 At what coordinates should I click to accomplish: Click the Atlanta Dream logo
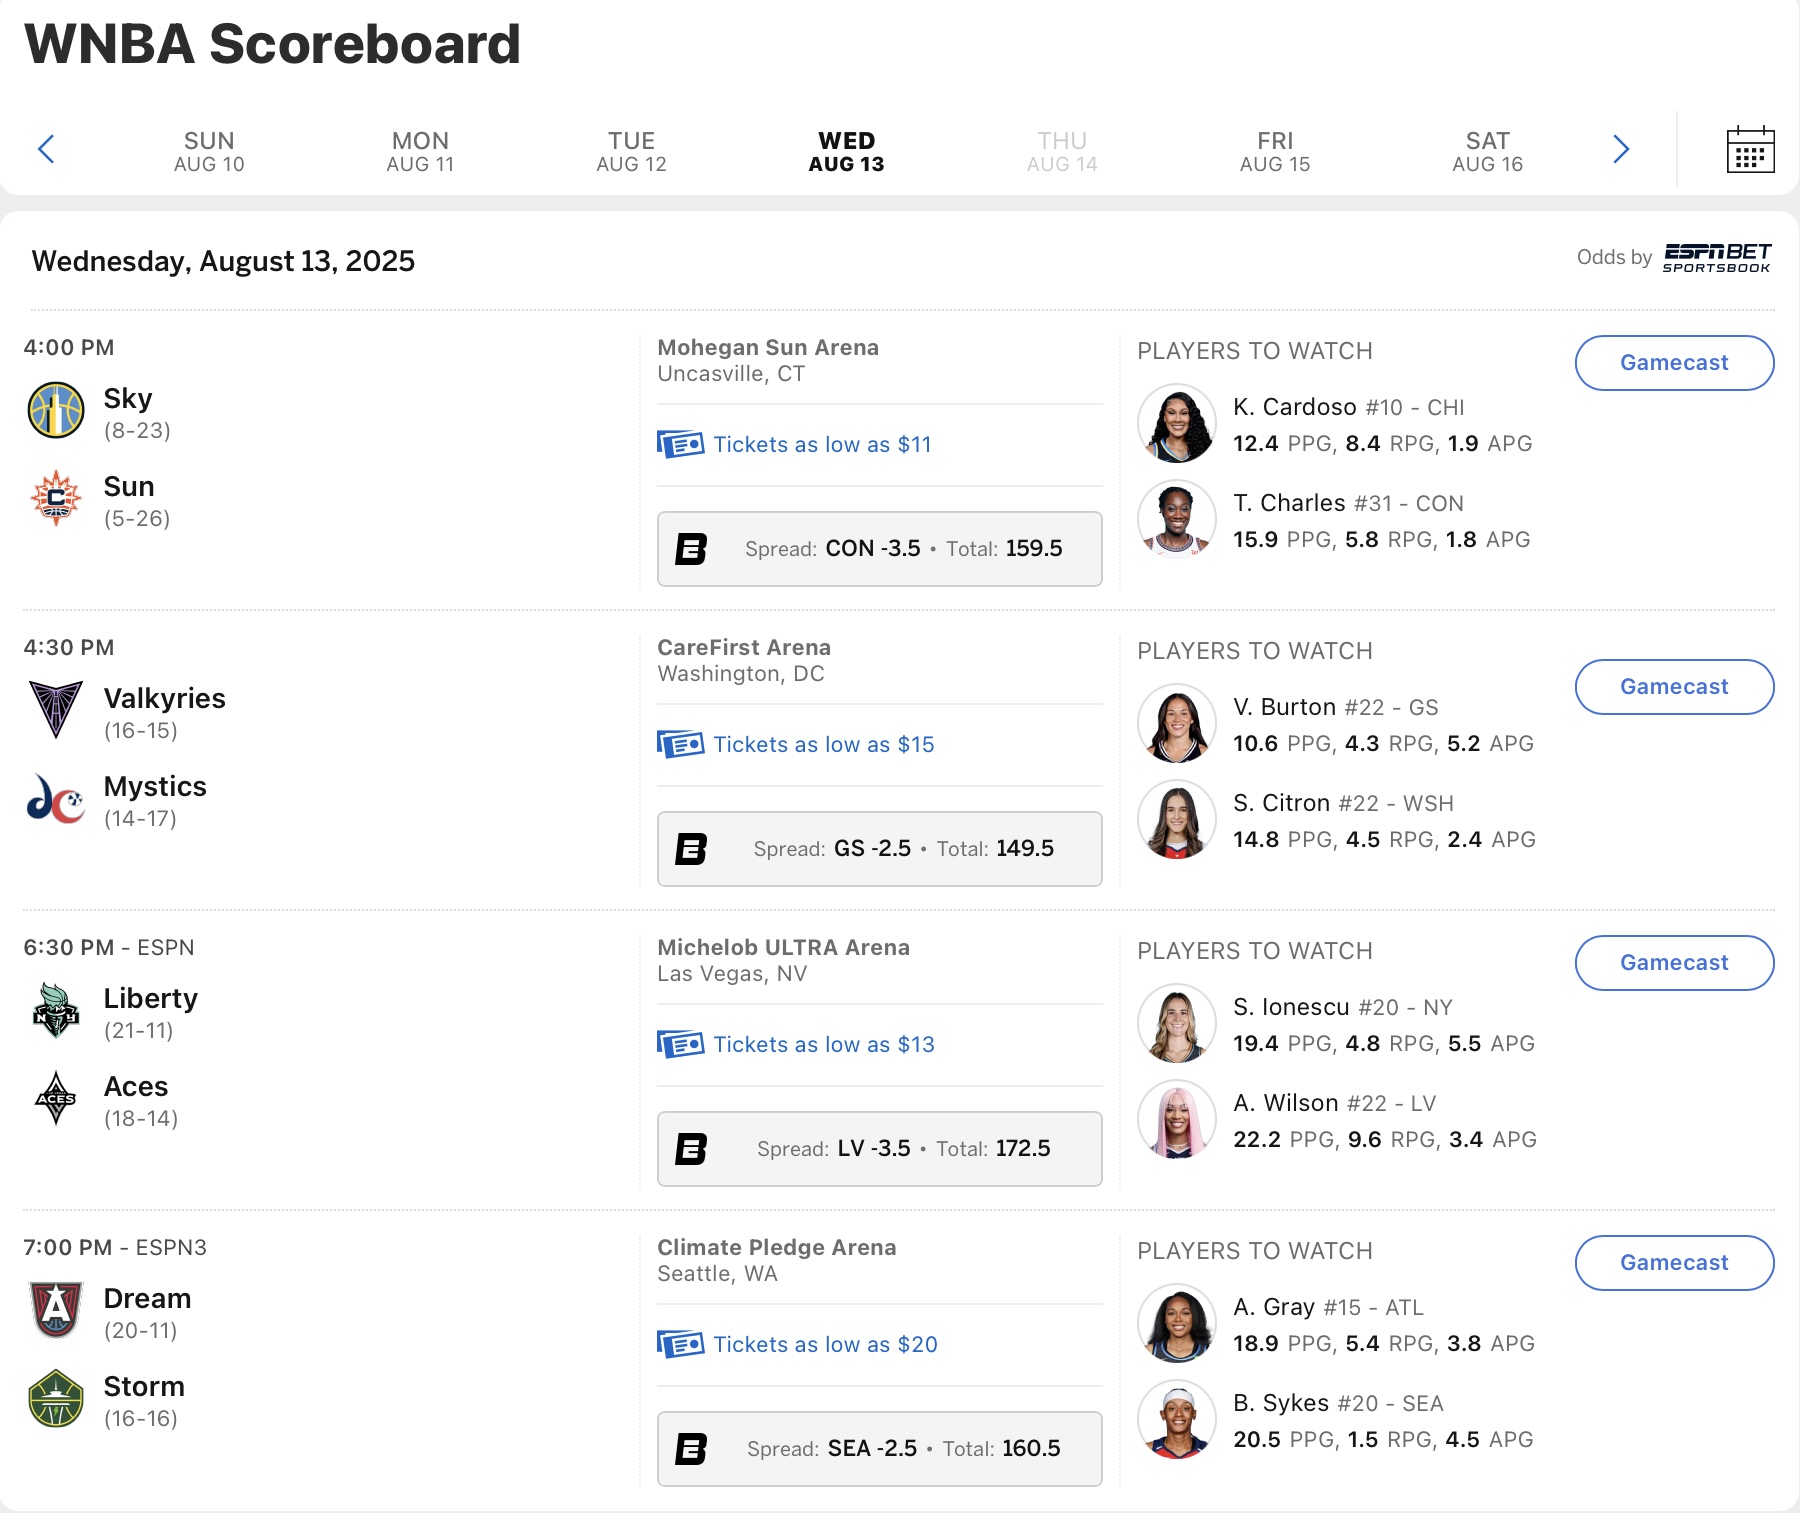tap(56, 1310)
